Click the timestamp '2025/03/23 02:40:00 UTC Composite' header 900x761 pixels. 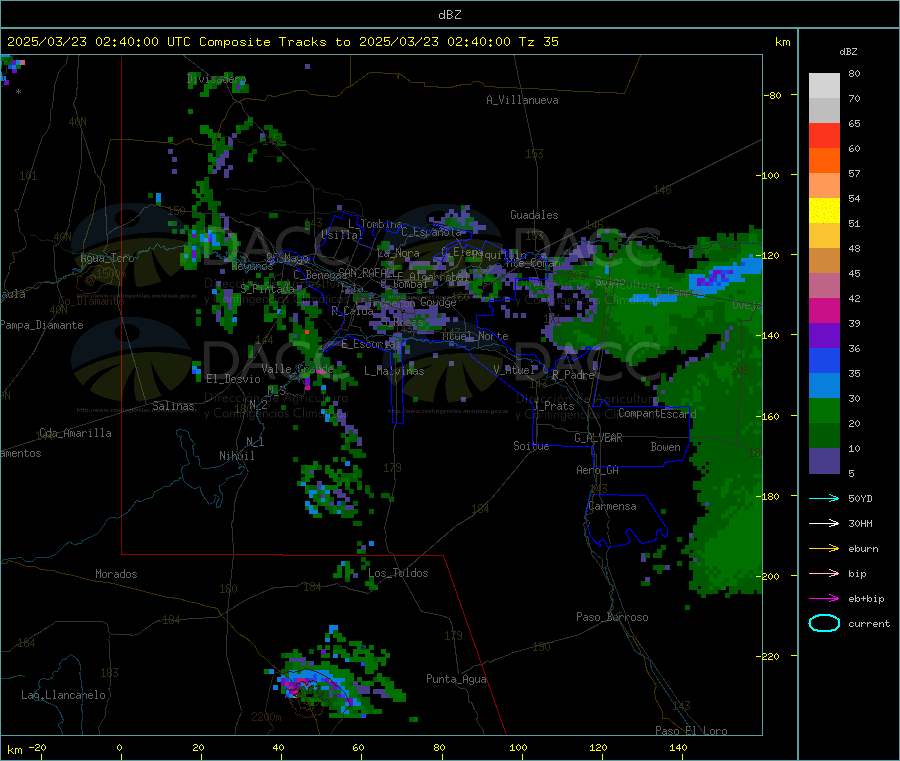click(x=138, y=42)
